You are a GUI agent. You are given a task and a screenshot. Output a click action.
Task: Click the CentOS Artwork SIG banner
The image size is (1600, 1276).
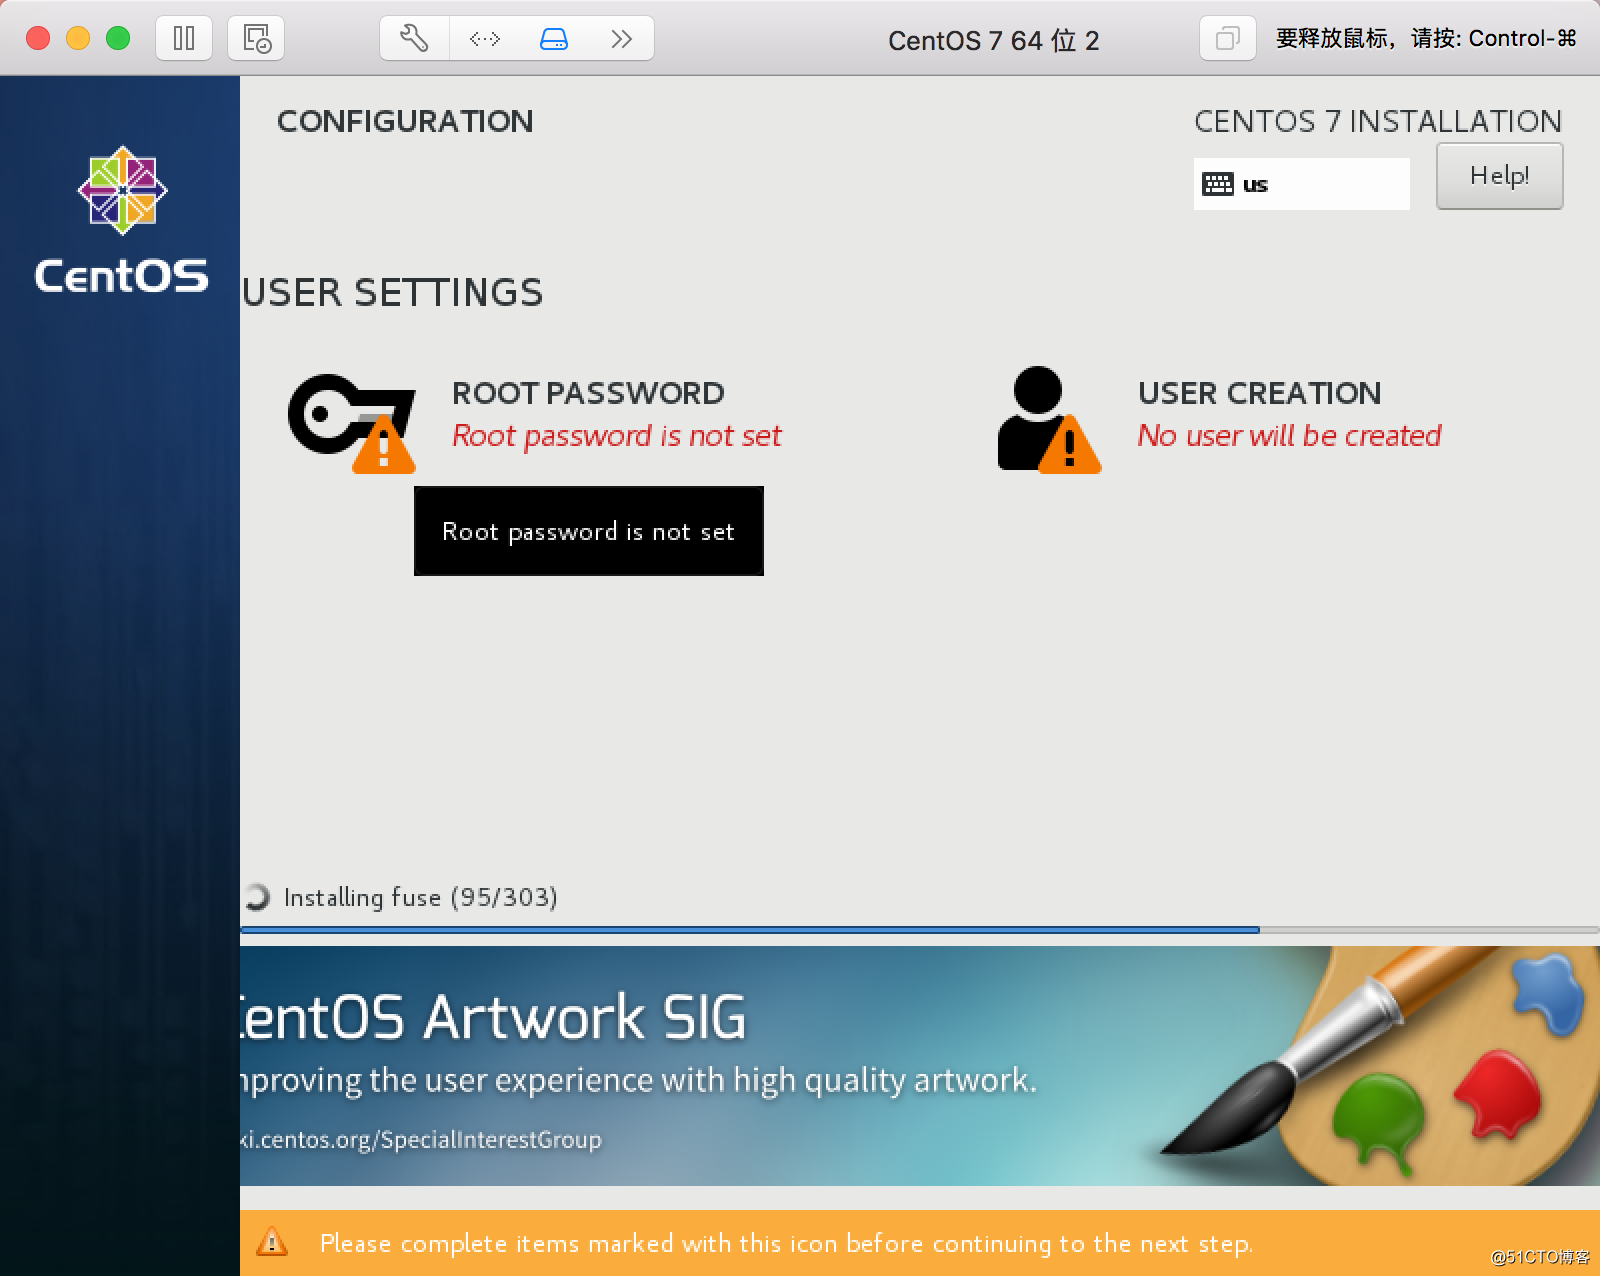pos(920,1066)
